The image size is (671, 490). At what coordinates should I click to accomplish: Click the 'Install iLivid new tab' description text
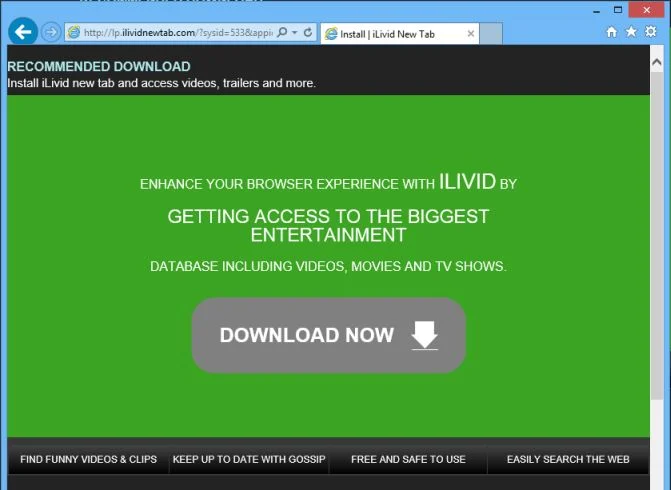tap(161, 83)
